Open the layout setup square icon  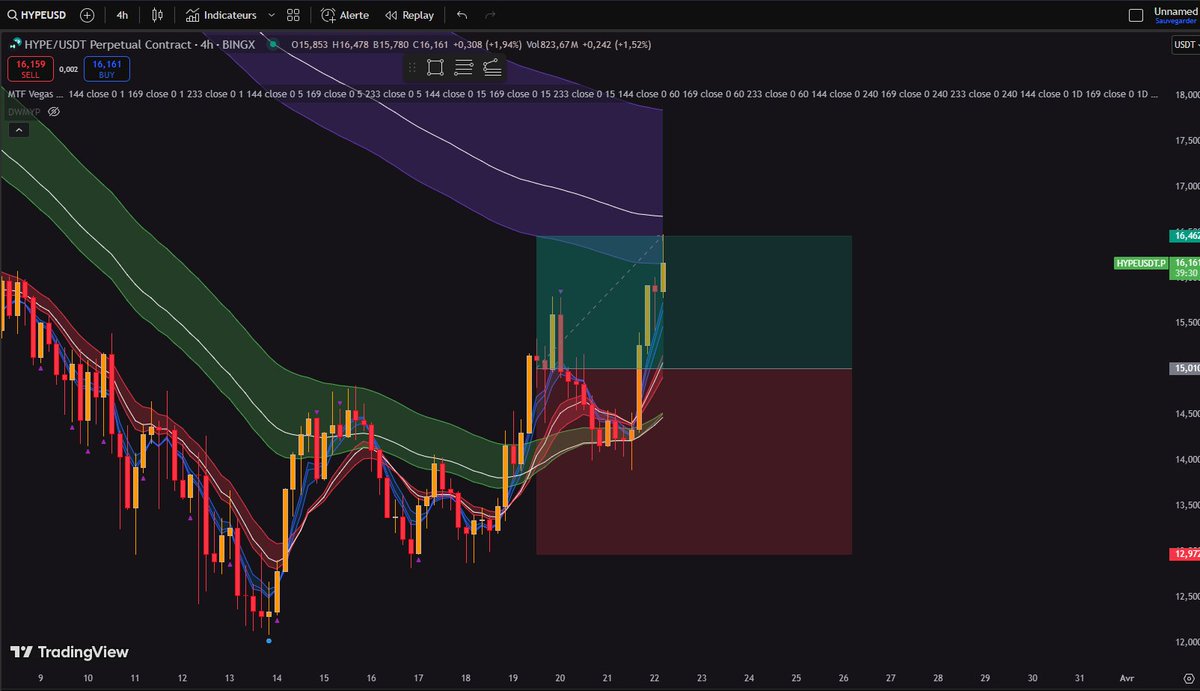click(1135, 15)
